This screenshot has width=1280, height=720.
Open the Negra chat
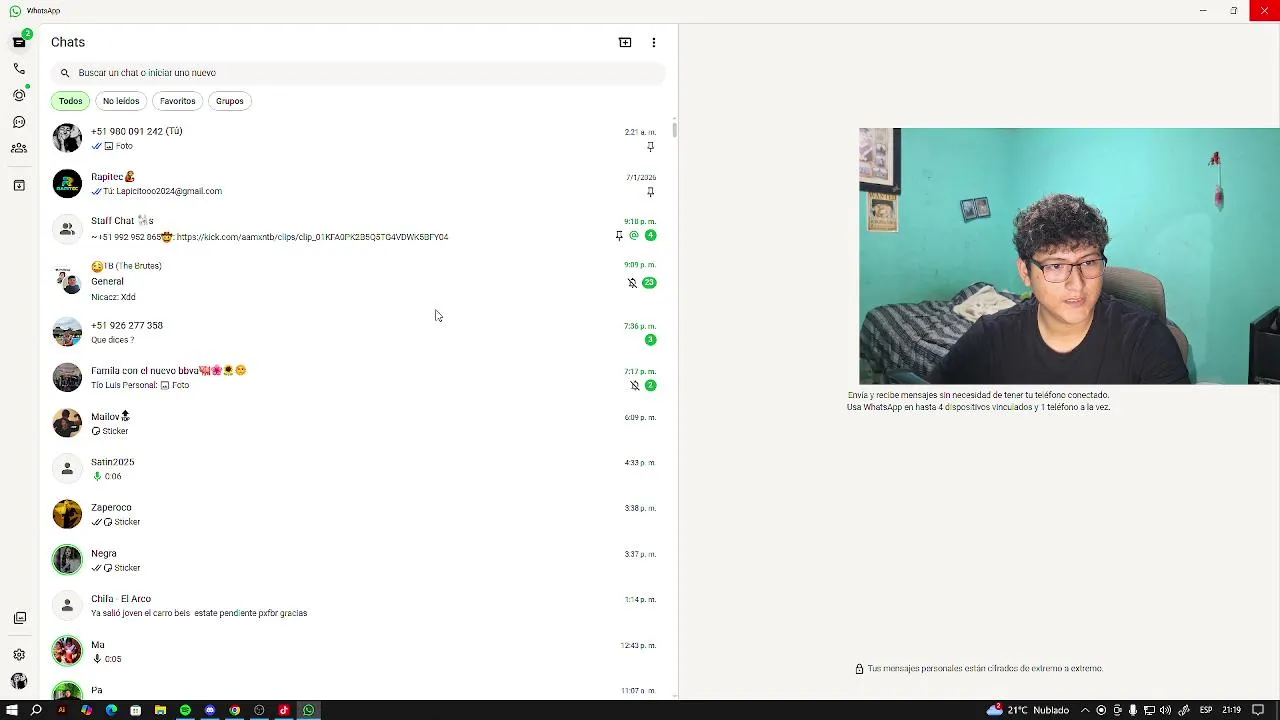(x=358, y=560)
